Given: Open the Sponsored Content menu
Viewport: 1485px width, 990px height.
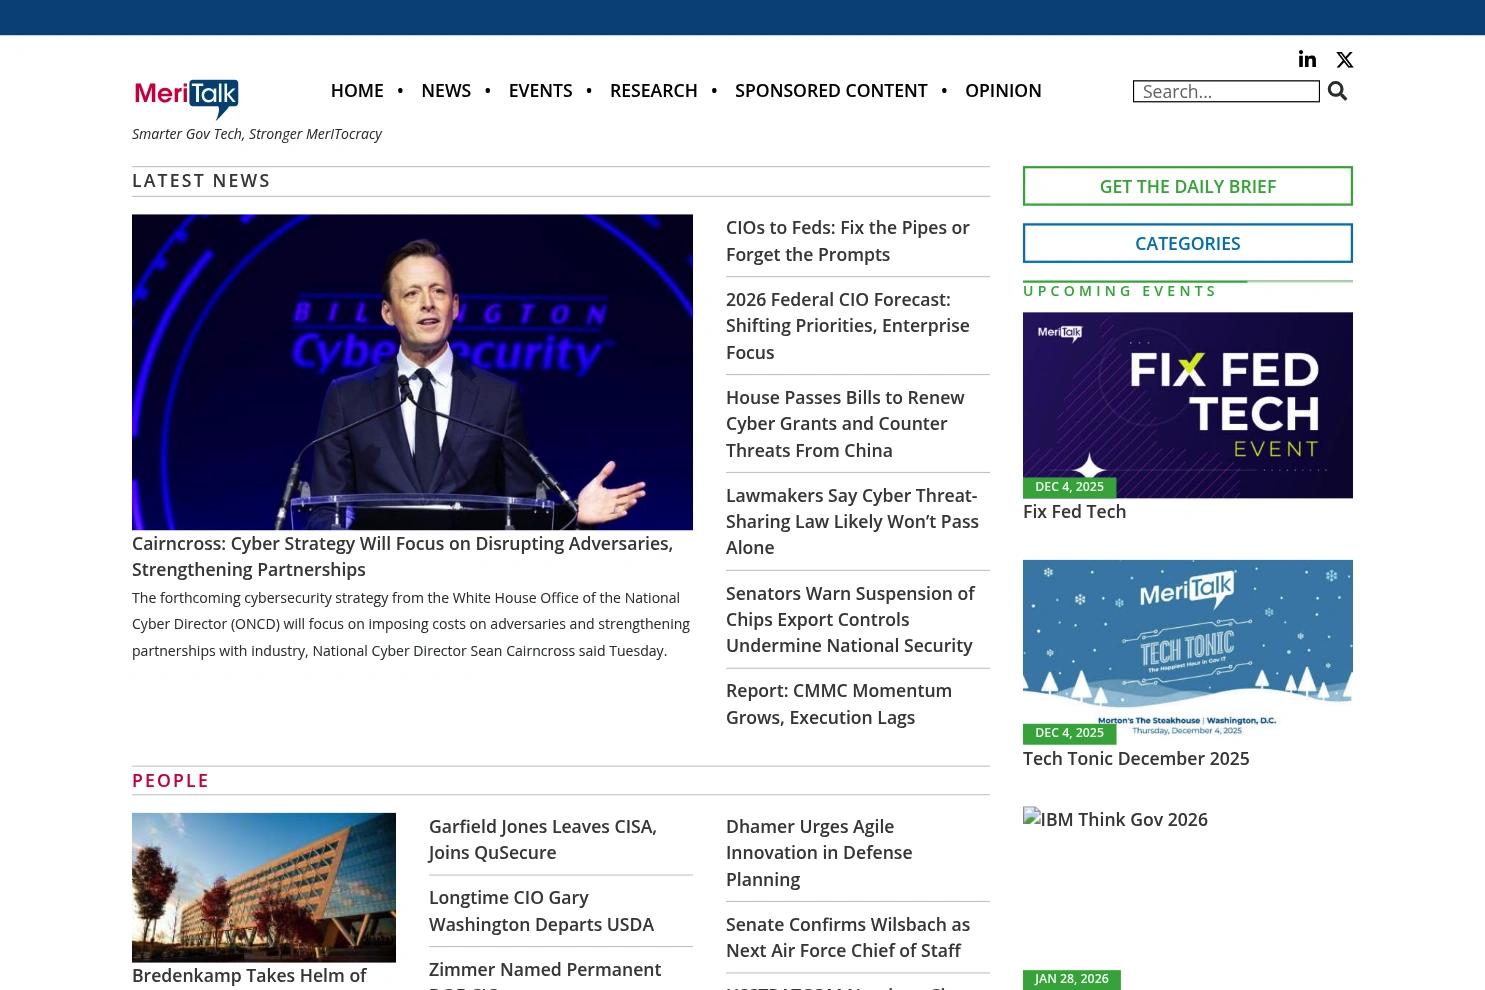Looking at the screenshot, I should [x=831, y=90].
